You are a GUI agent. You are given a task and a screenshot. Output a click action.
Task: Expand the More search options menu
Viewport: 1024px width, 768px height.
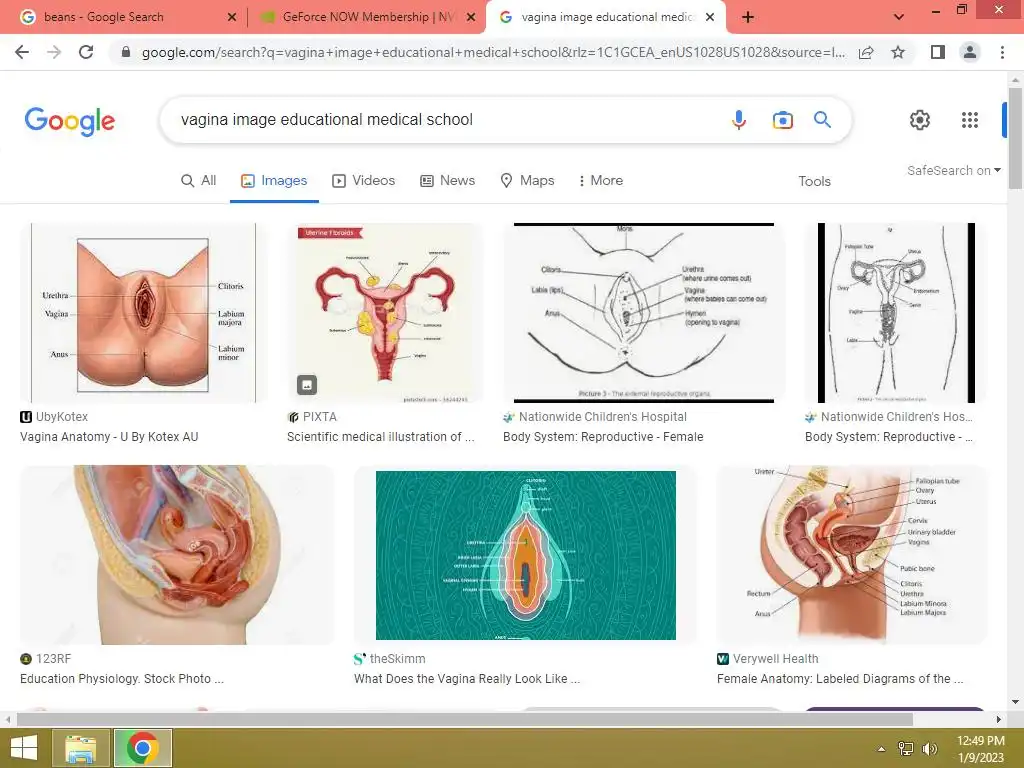pos(601,180)
